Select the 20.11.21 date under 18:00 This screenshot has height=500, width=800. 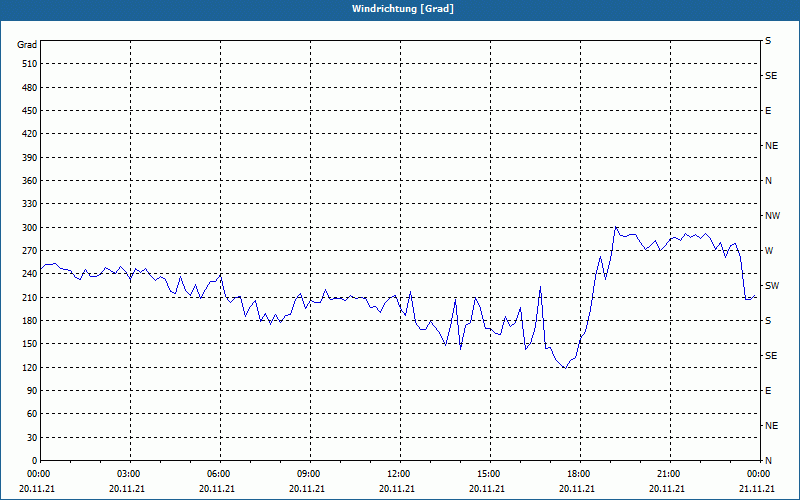[577, 488]
